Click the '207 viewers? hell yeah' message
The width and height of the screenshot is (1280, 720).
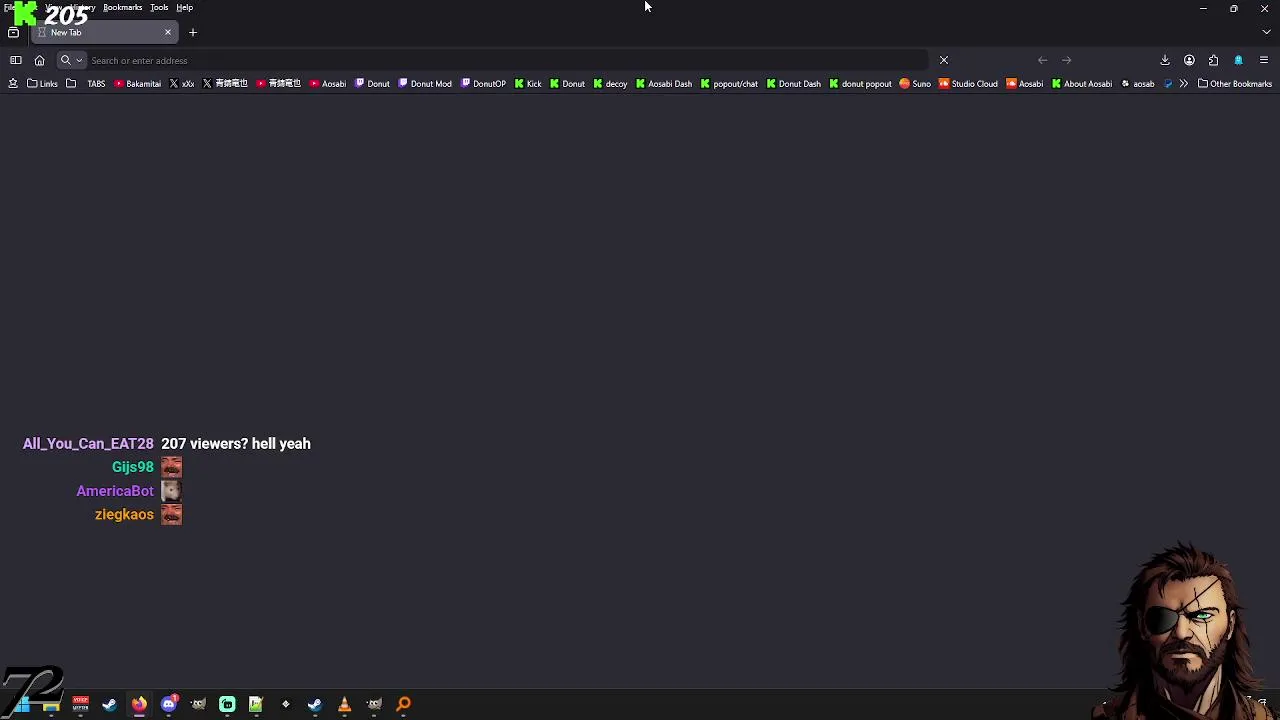click(x=236, y=444)
